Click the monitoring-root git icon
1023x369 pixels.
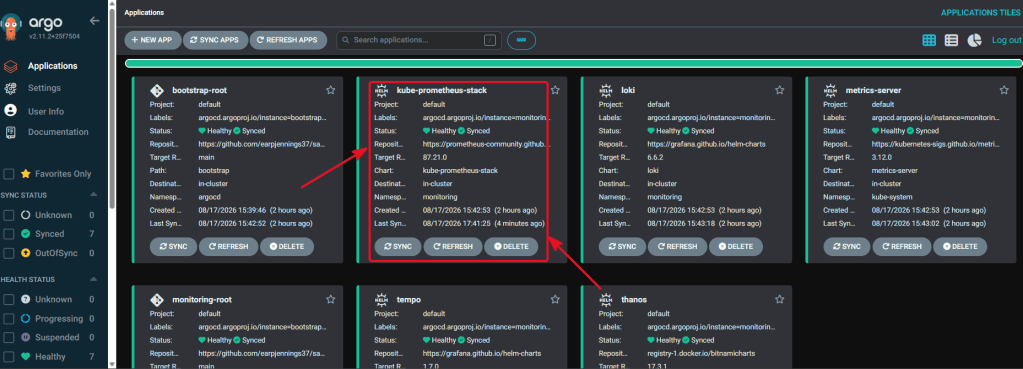click(x=156, y=300)
